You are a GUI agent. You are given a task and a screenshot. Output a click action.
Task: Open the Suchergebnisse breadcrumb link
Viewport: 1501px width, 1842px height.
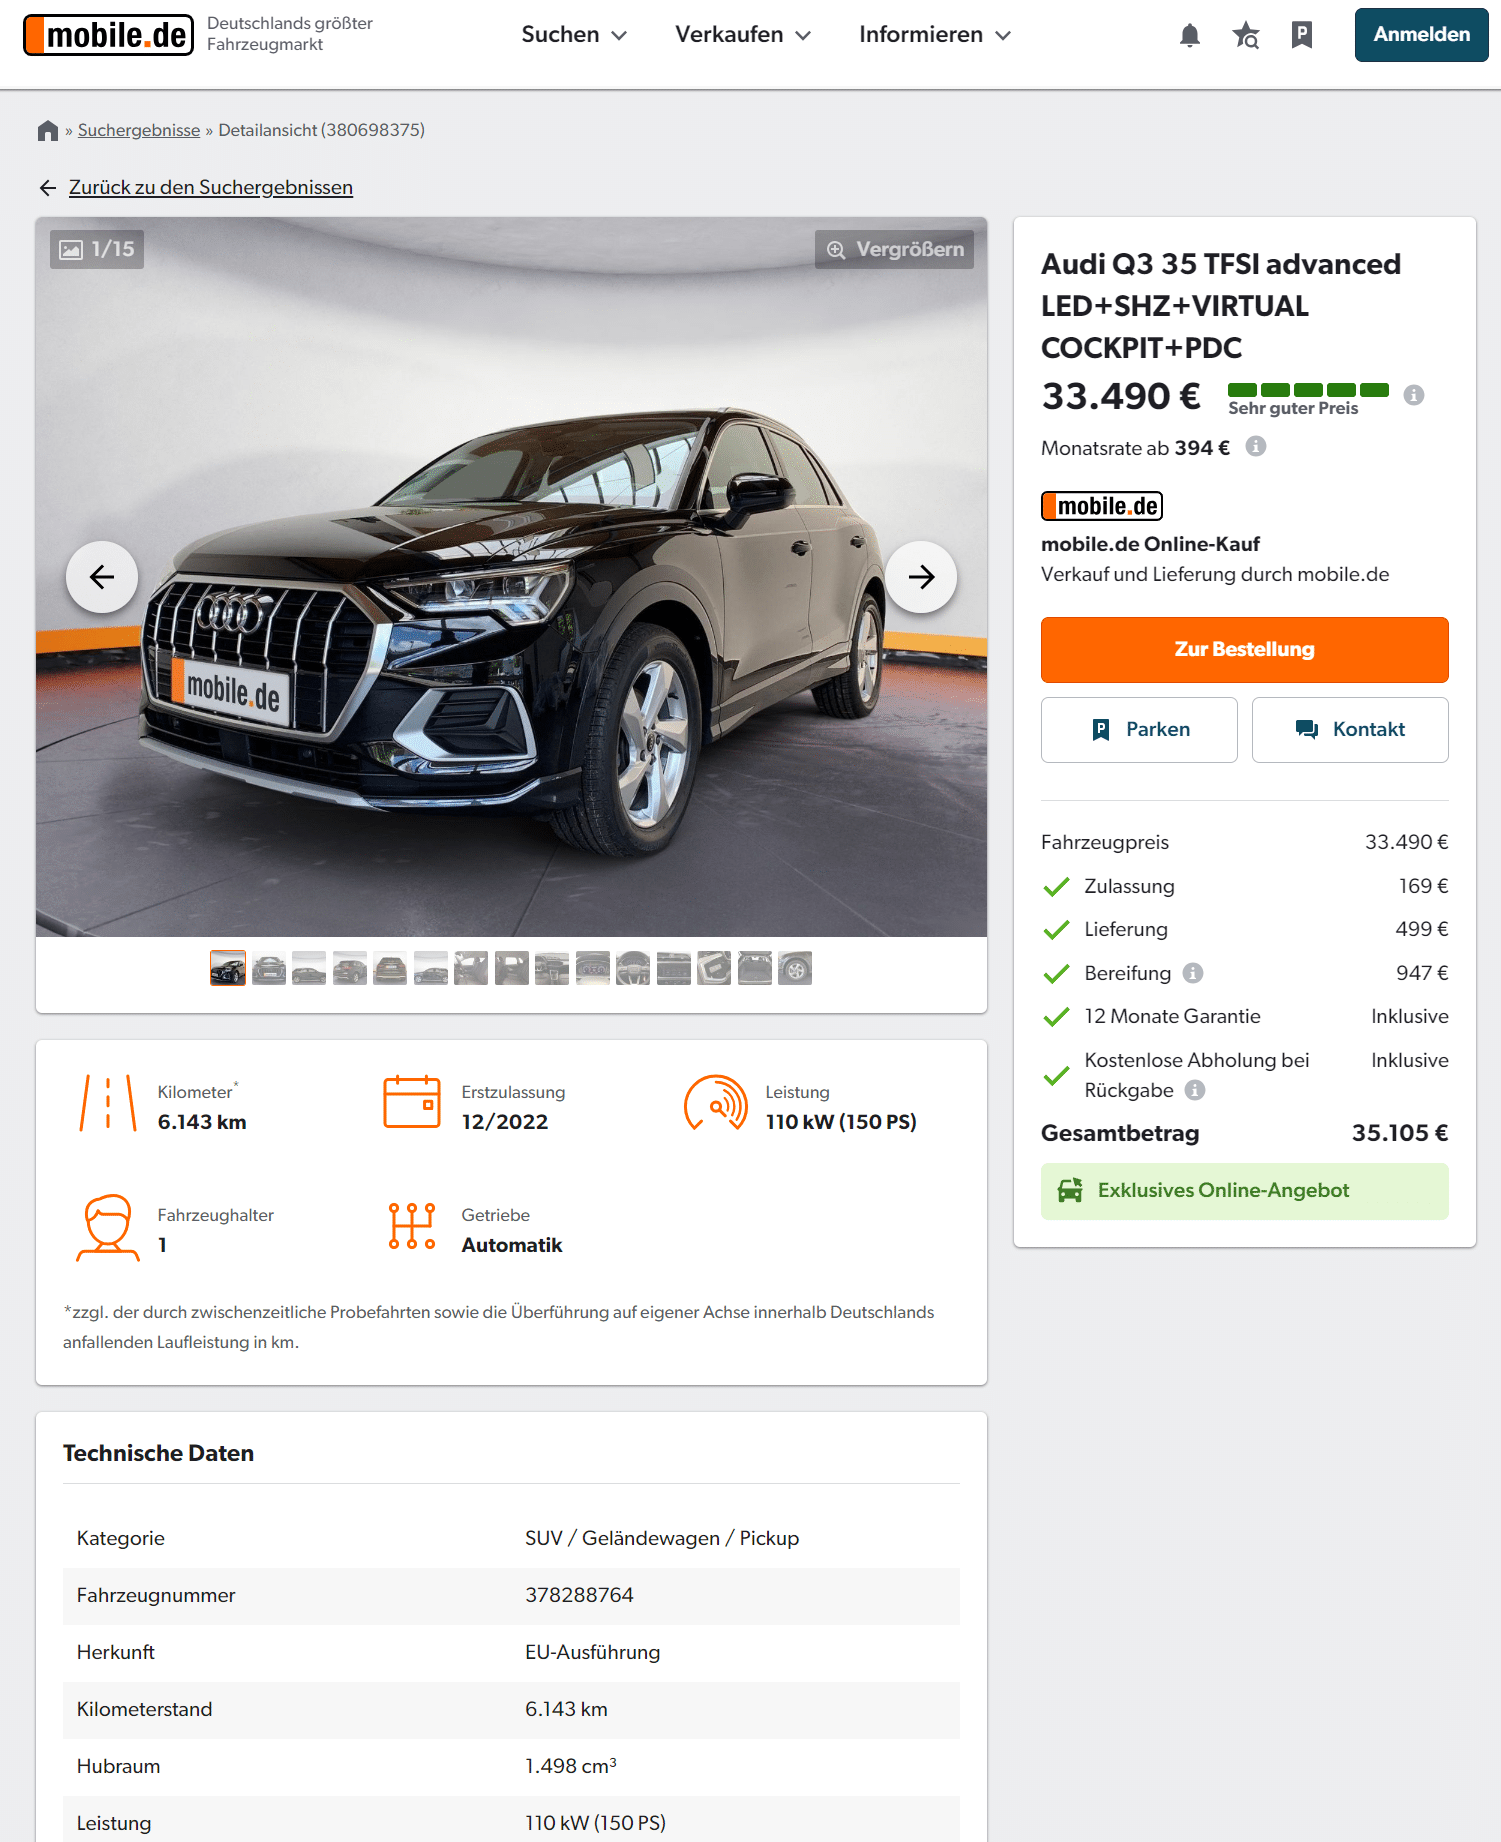tap(139, 130)
